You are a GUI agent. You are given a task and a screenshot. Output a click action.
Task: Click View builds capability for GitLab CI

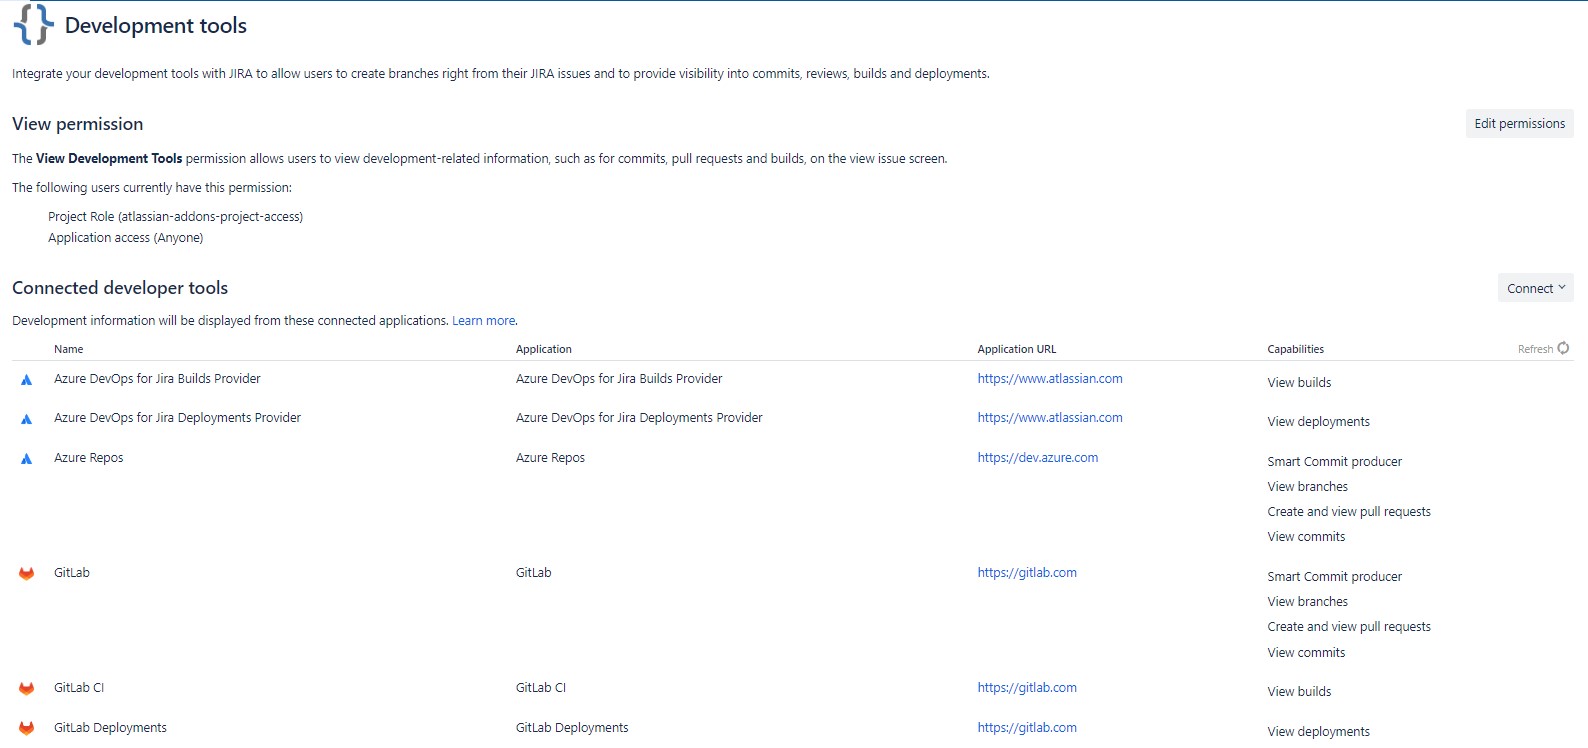click(1300, 692)
